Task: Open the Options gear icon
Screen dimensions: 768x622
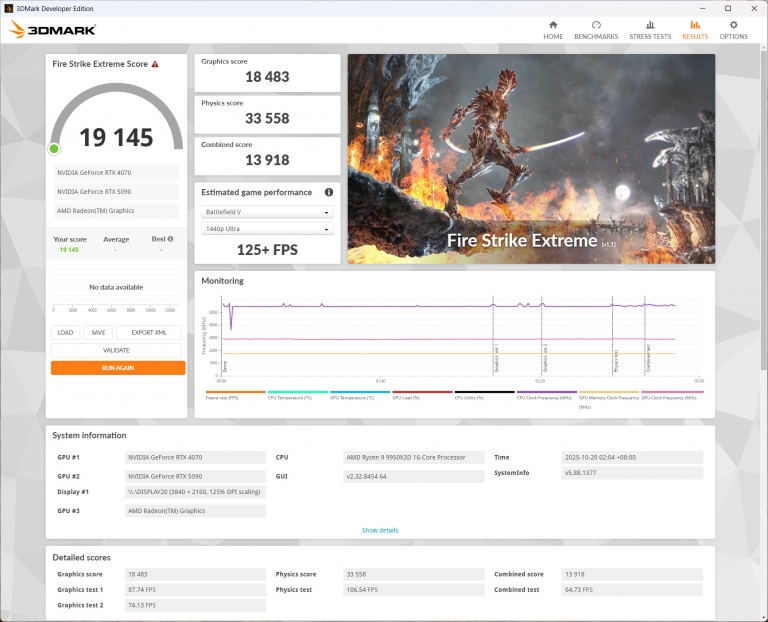Action: (x=733, y=25)
